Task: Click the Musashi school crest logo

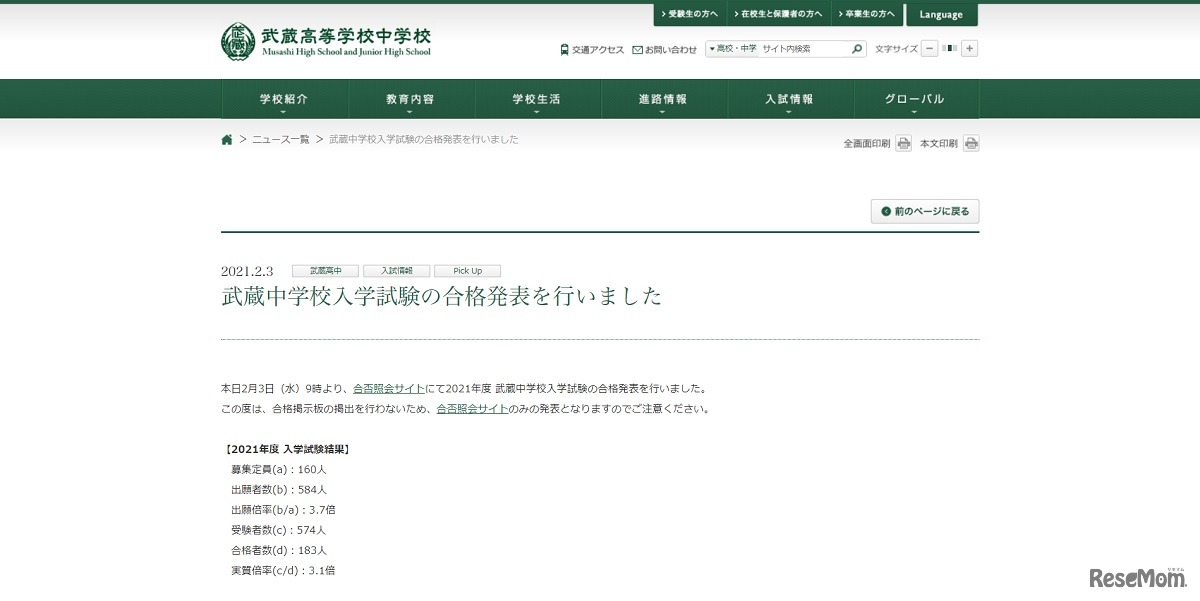Action: point(237,41)
